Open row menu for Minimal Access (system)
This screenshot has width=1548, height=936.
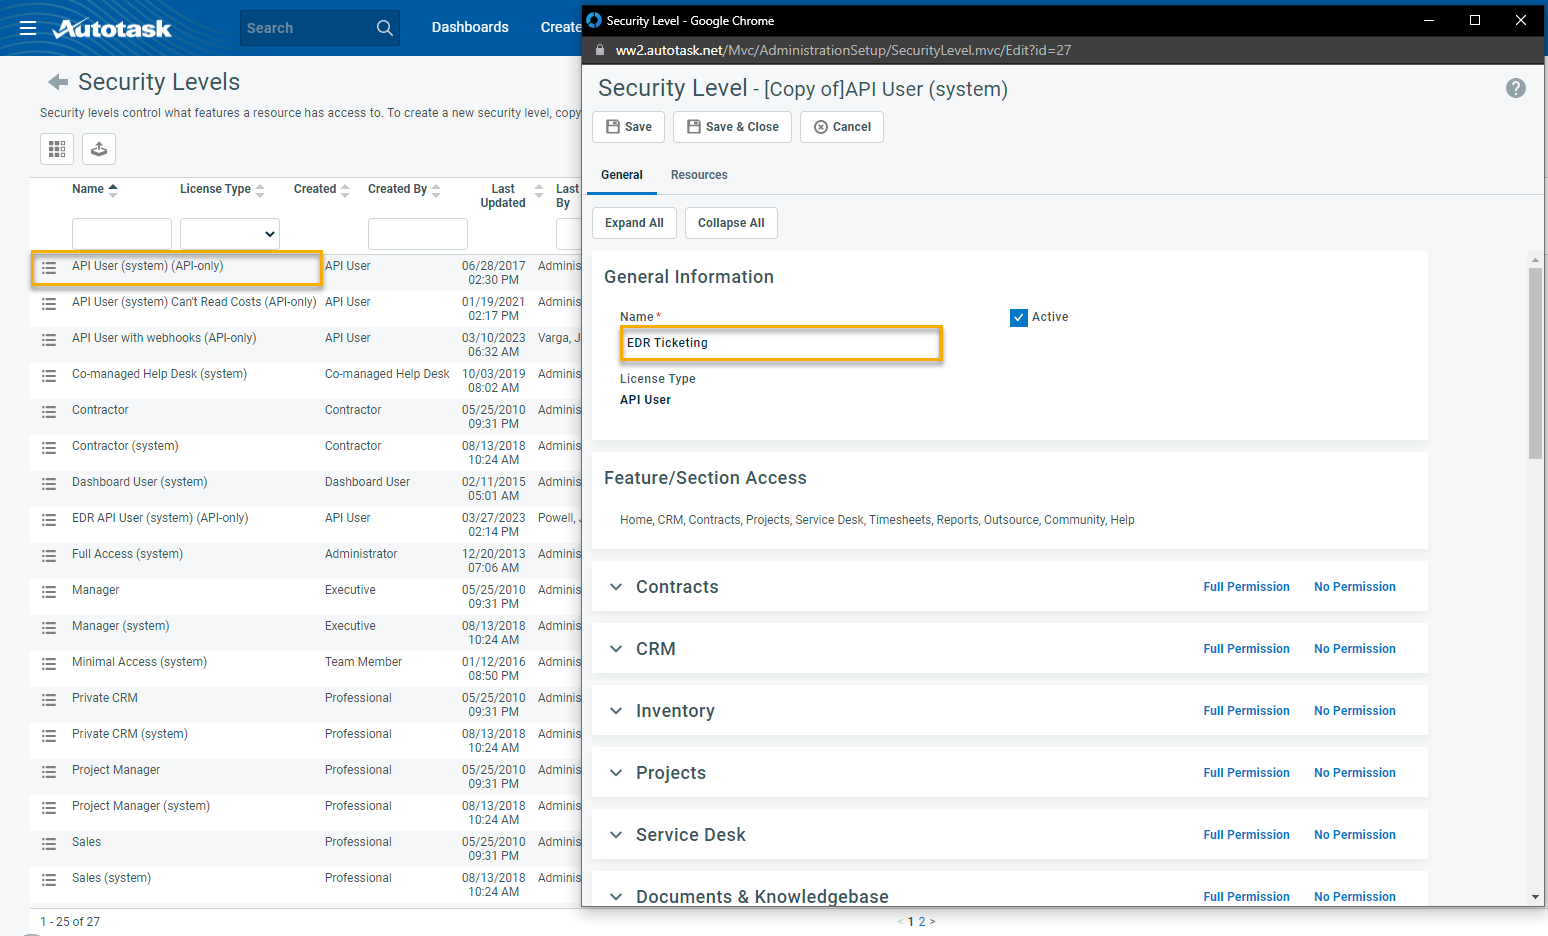click(49, 664)
